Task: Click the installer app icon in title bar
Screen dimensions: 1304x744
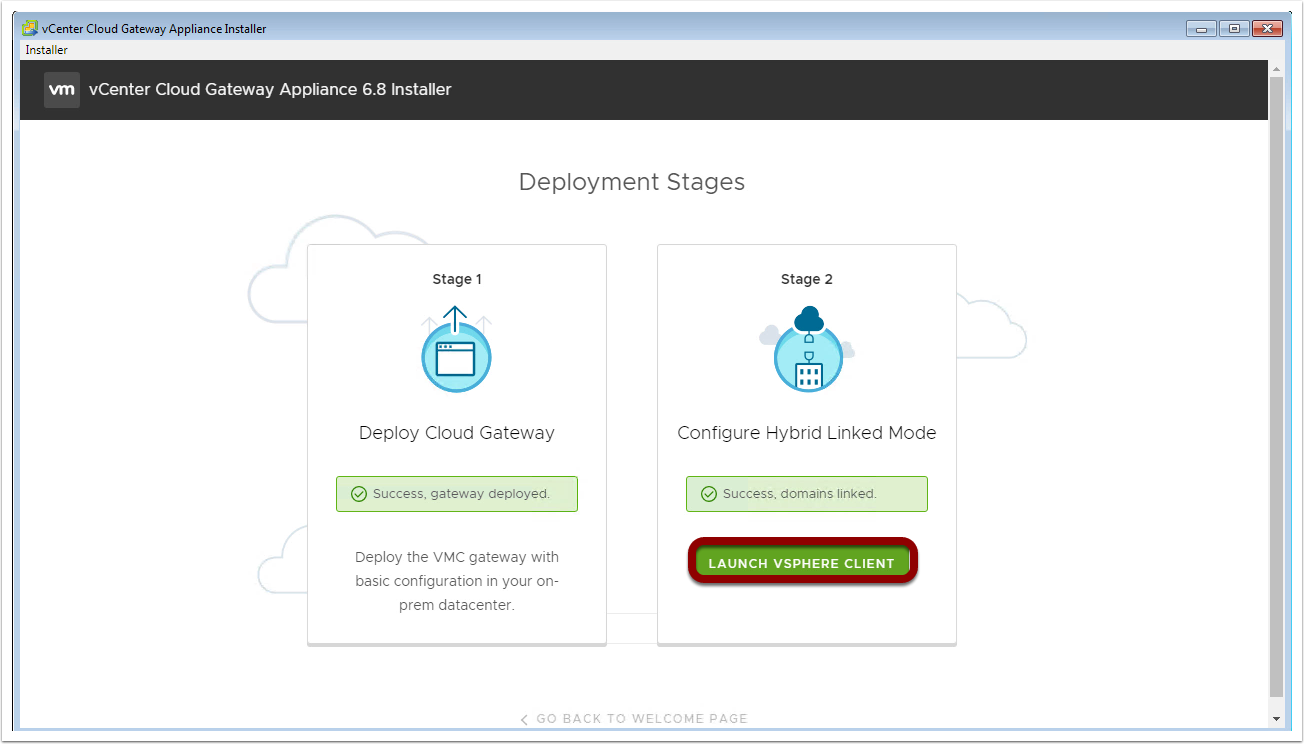Action: click(x=30, y=29)
